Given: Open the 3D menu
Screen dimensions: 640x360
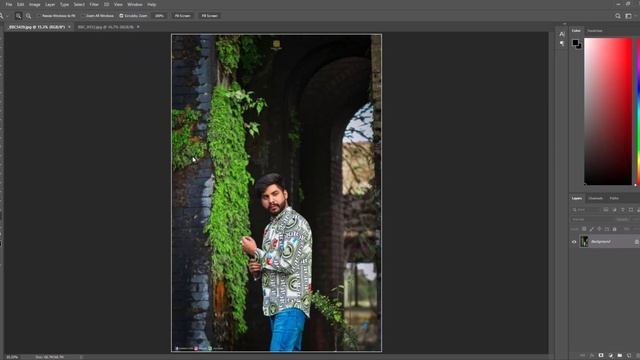Looking at the screenshot, I should click(x=107, y=4).
